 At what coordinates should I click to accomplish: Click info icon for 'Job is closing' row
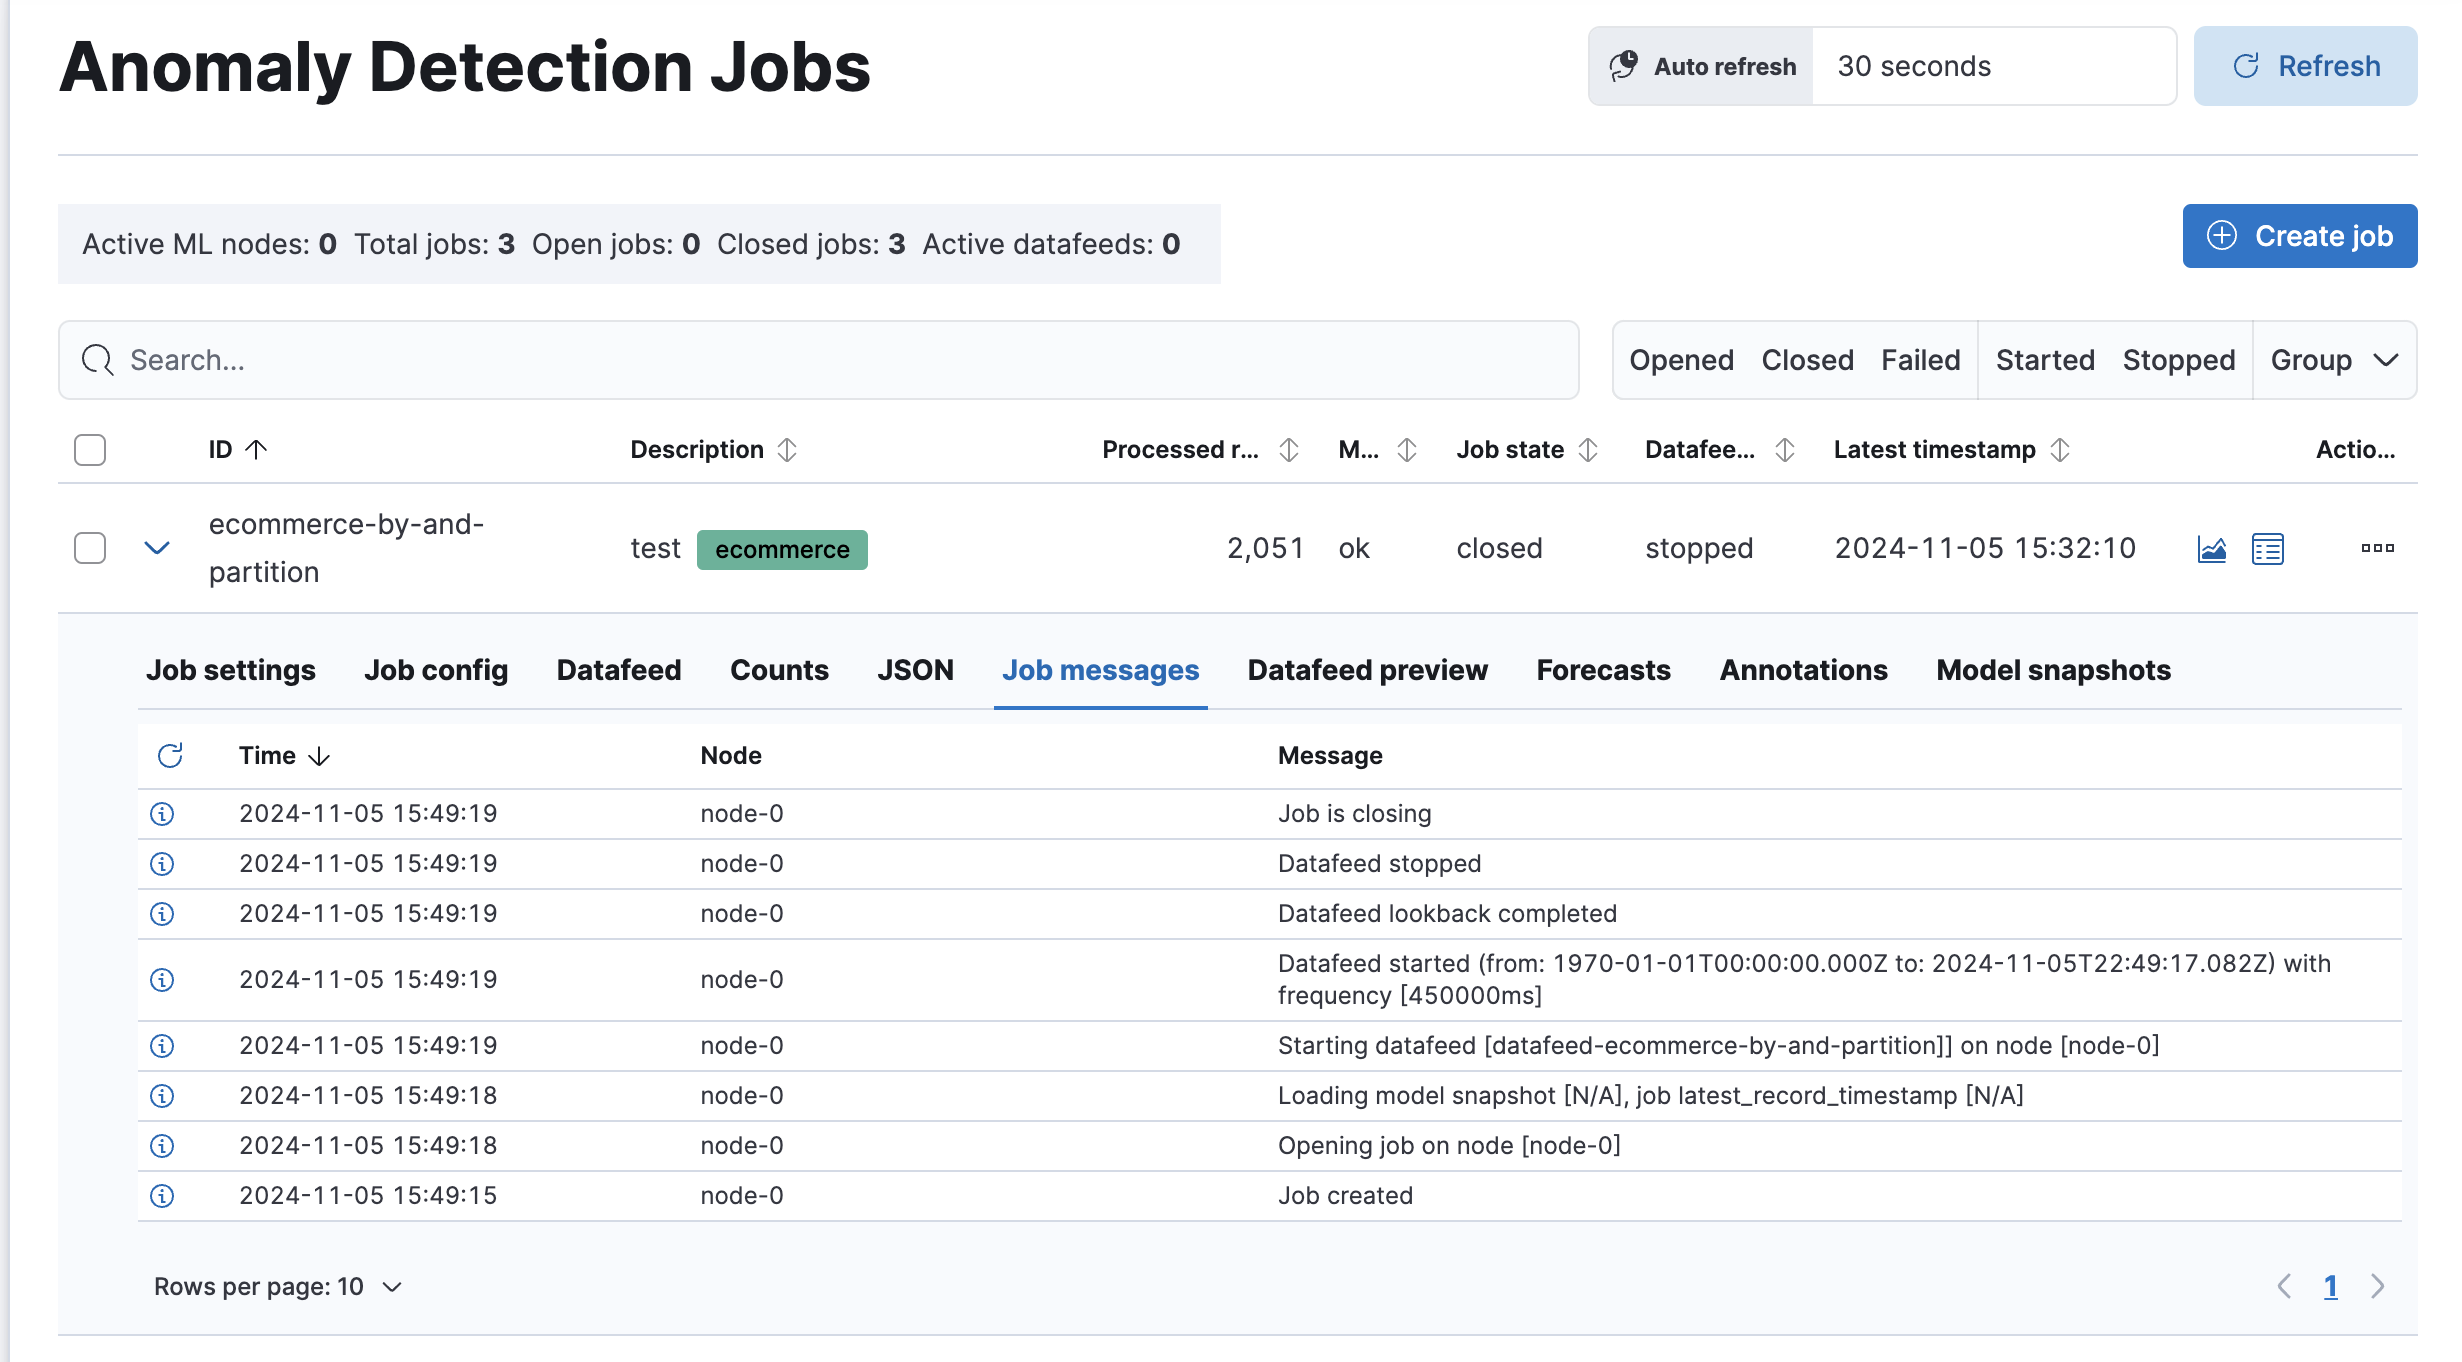(x=162, y=814)
